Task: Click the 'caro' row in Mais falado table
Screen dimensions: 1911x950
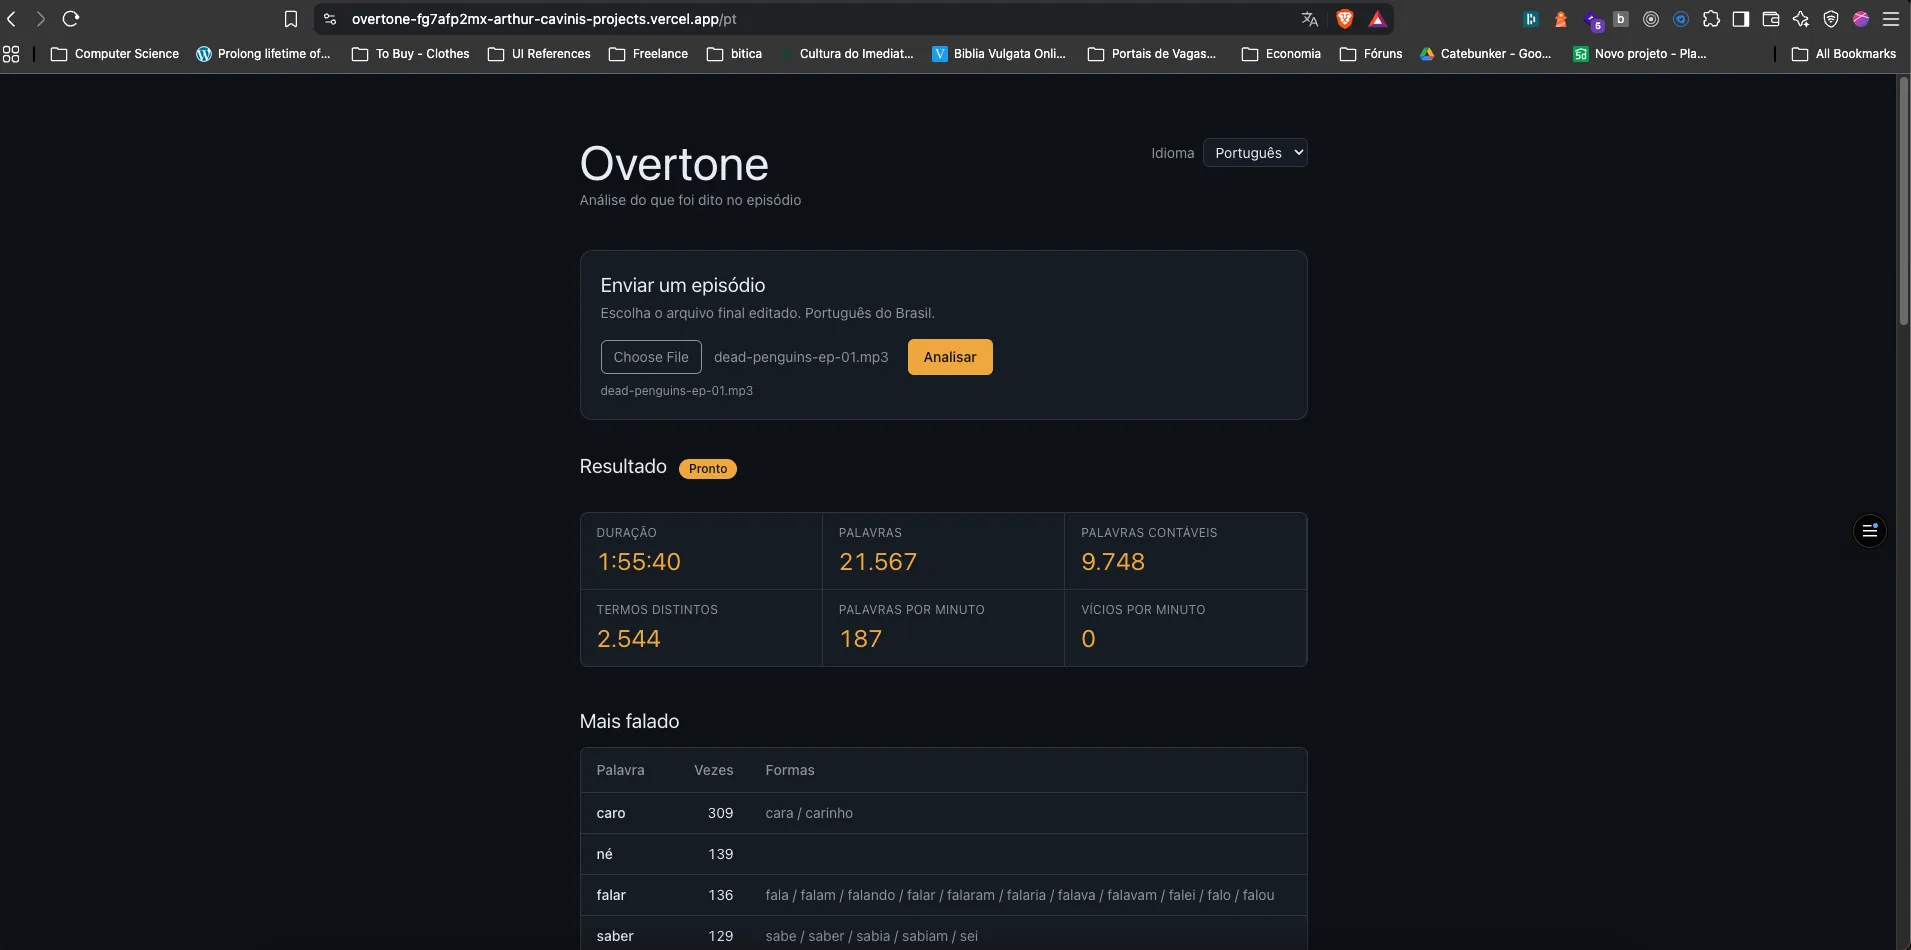Action: pyautogui.click(x=943, y=813)
